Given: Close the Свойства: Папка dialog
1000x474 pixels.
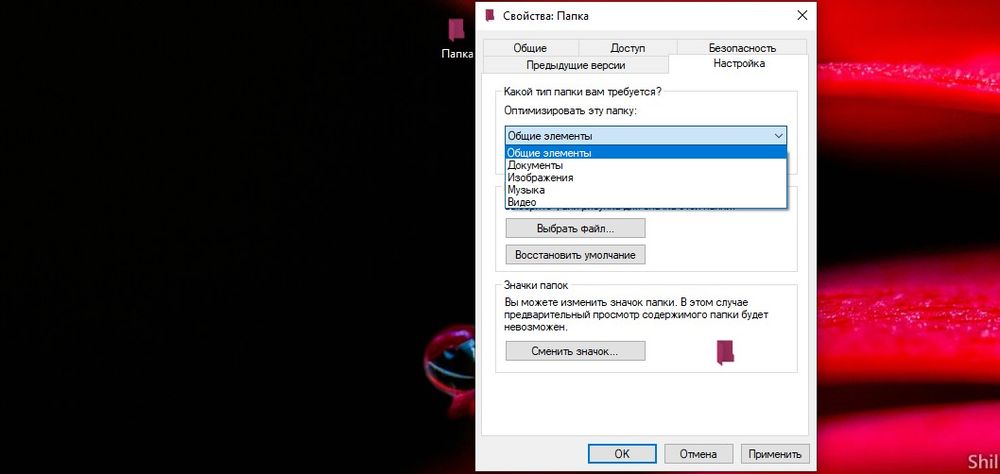Looking at the screenshot, I should 802,15.
